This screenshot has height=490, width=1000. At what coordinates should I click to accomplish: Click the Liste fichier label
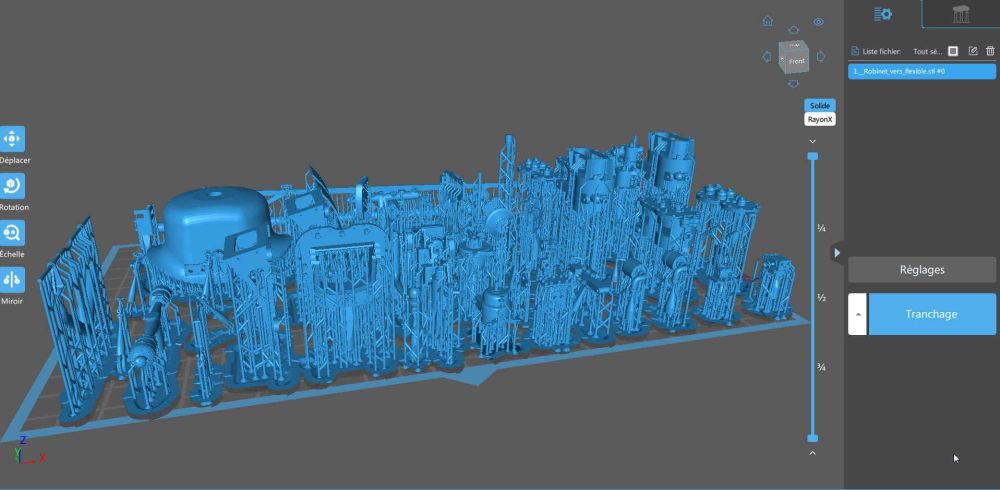point(881,52)
